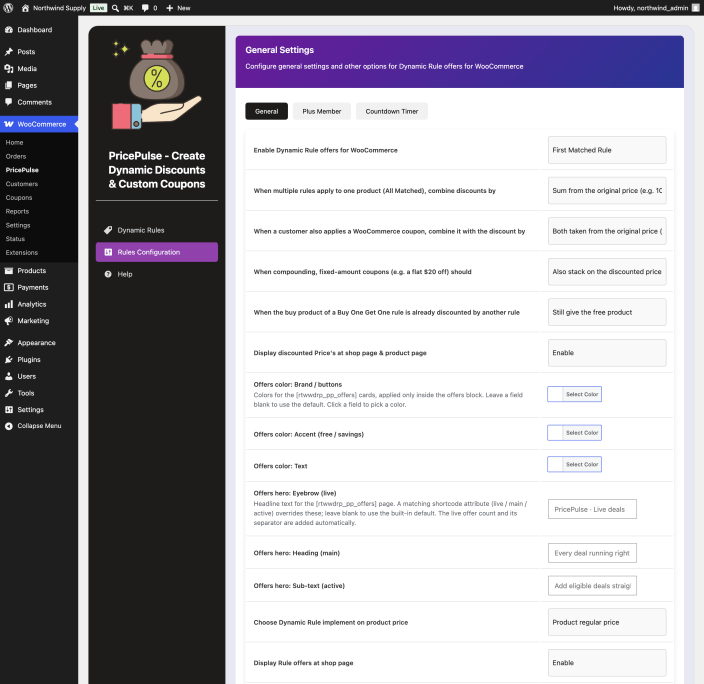
Task: Open Orders under WooCommerce
Action: tap(16, 156)
